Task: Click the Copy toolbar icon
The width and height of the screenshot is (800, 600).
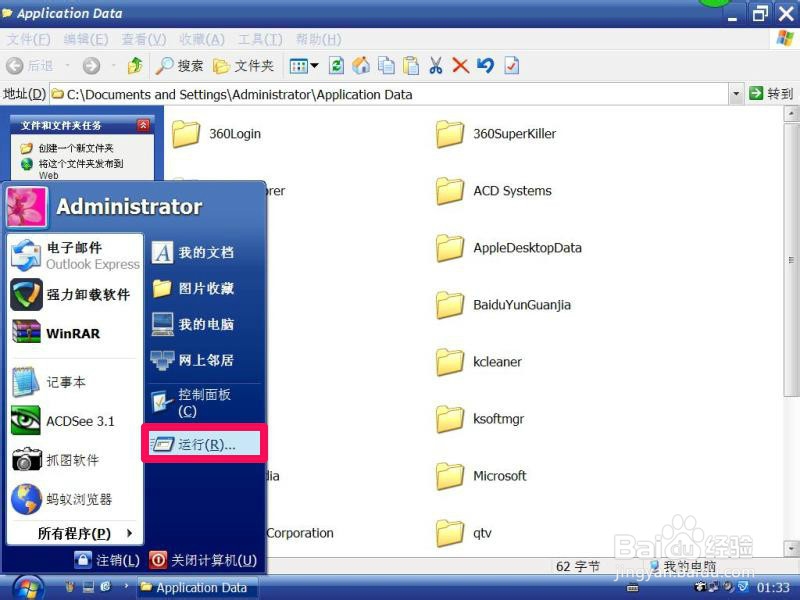Action: point(386,65)
